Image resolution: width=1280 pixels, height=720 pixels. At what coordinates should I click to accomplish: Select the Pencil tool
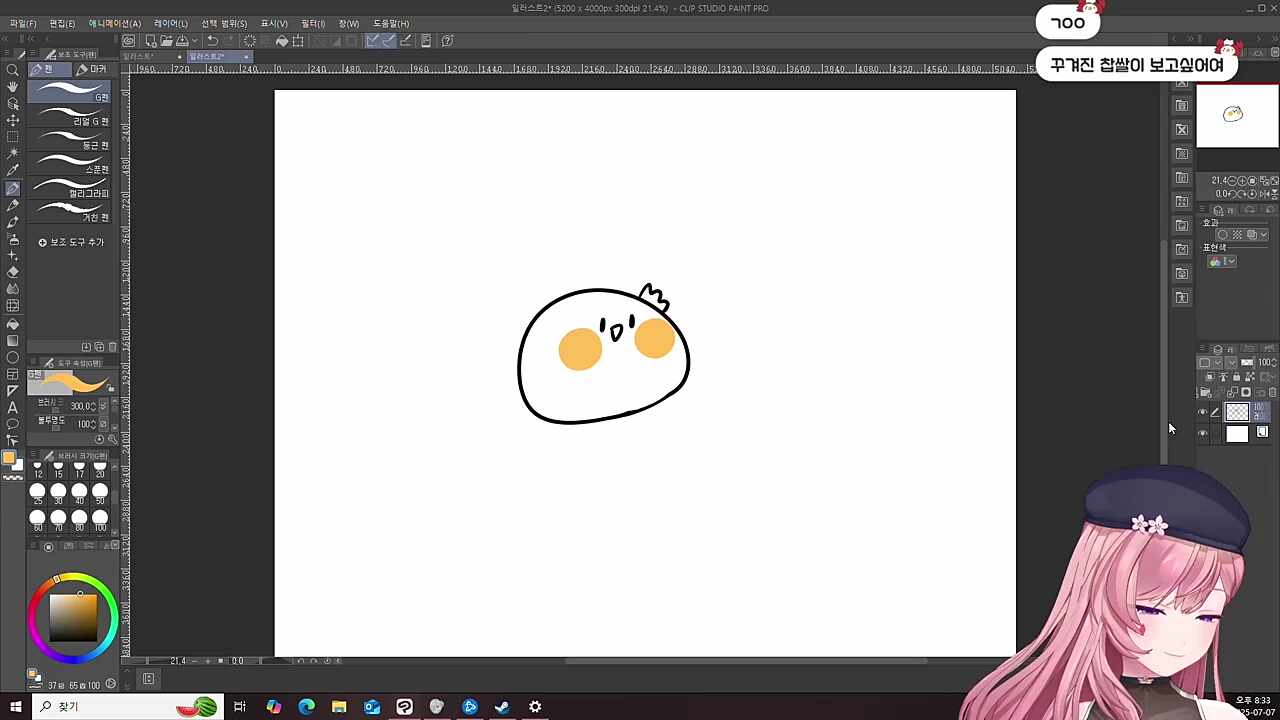point(13,205)
